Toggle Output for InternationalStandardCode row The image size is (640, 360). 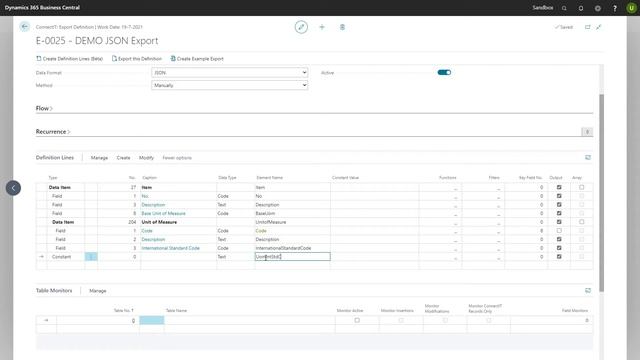coord(559,248)
